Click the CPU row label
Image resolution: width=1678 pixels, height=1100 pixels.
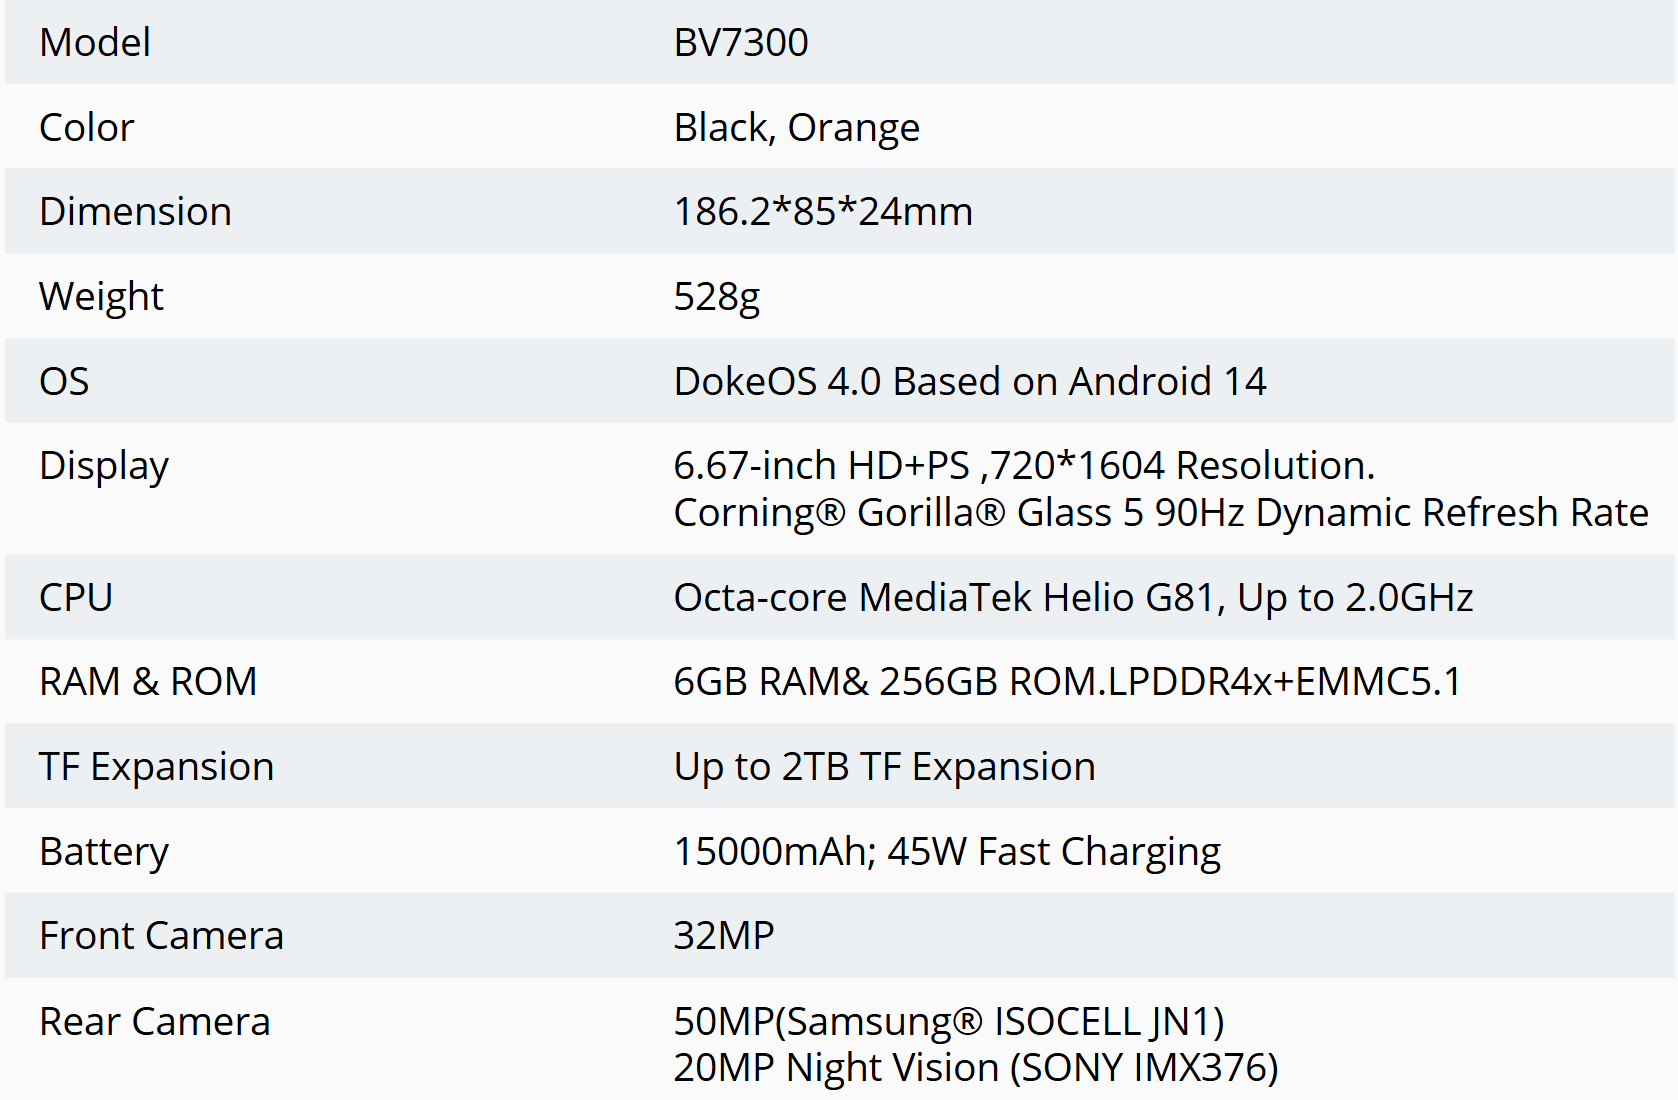(76, 598)
